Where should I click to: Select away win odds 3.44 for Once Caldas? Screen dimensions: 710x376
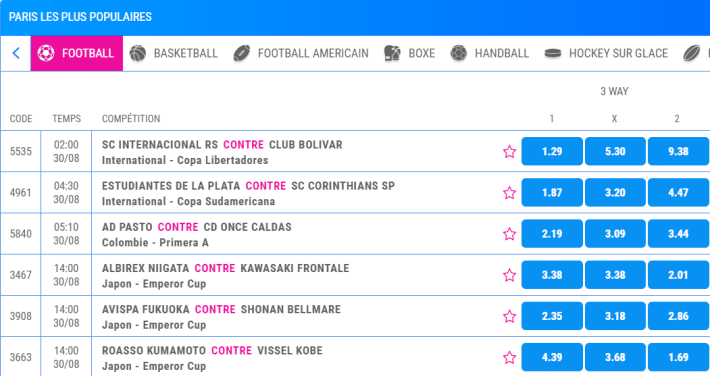point(678,234)
